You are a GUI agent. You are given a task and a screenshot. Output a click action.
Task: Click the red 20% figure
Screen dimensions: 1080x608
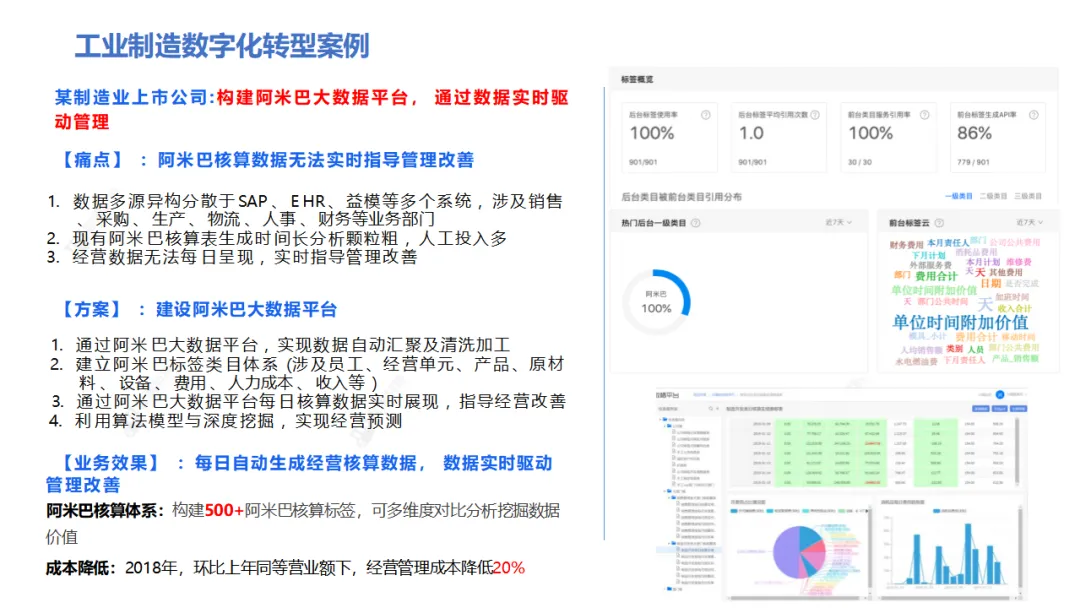coord(508,567)
